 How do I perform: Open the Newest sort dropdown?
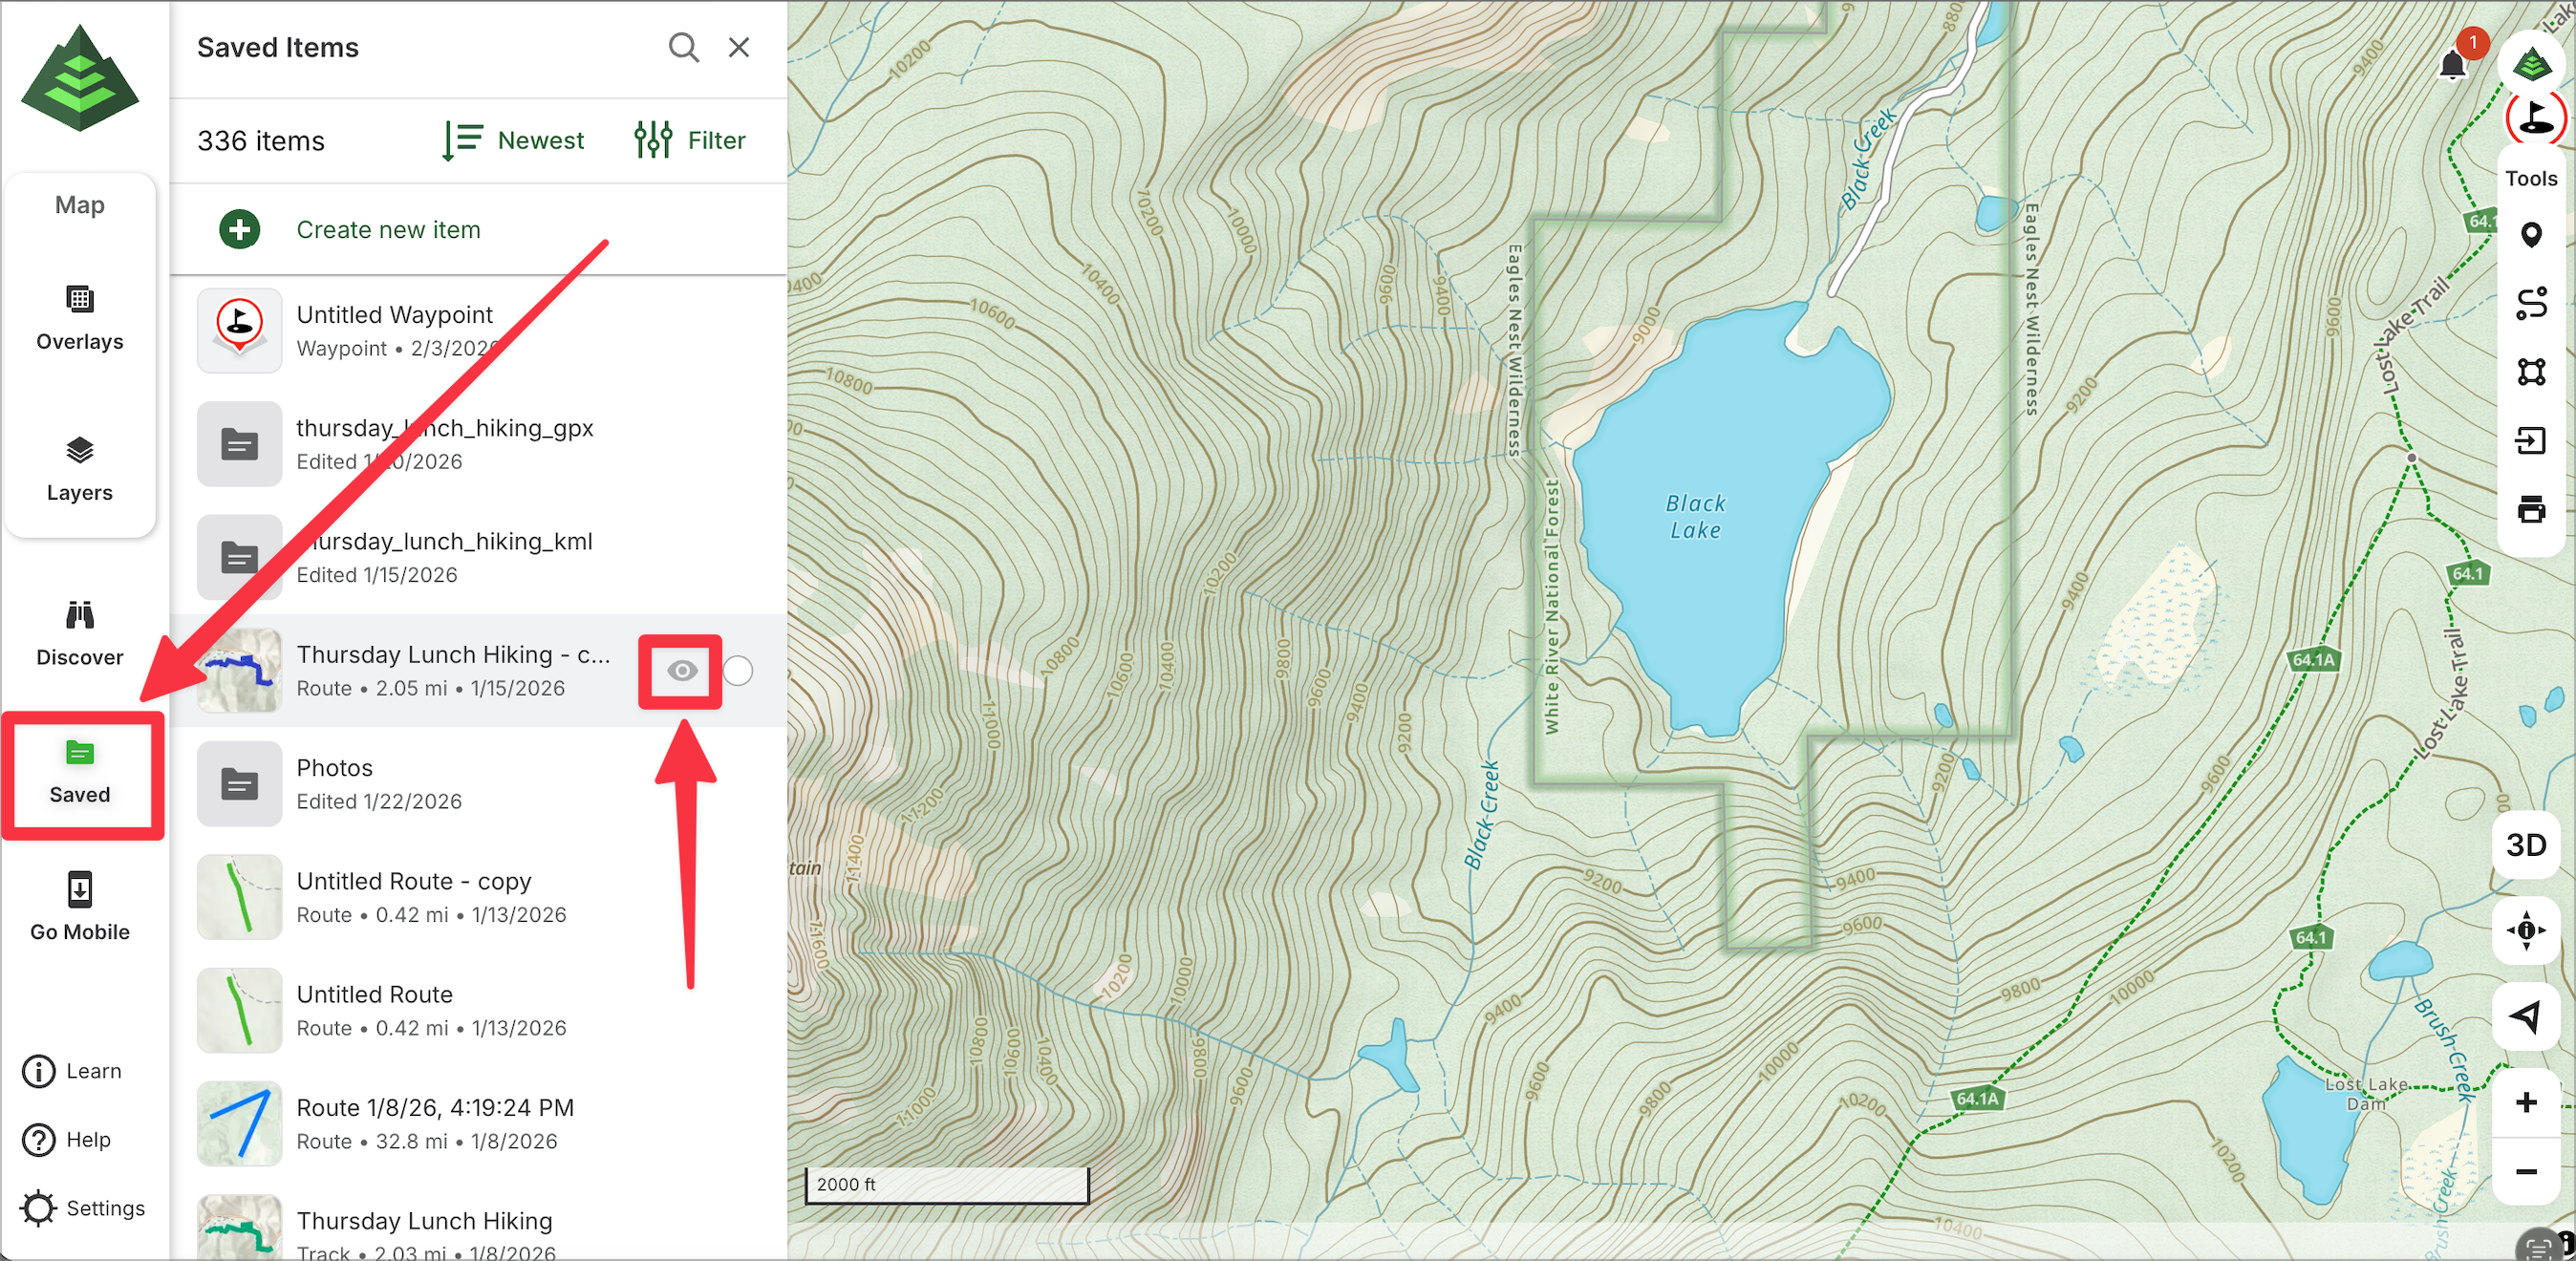pyautogui.click(x=514, y=140)
